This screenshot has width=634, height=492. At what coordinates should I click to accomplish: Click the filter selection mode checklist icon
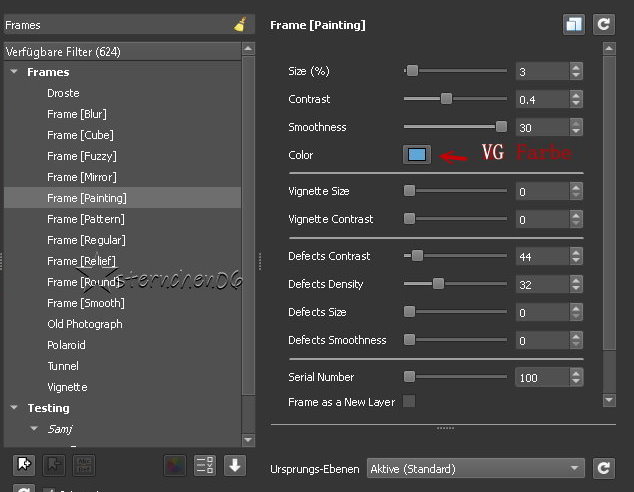(x=205, y=465)
